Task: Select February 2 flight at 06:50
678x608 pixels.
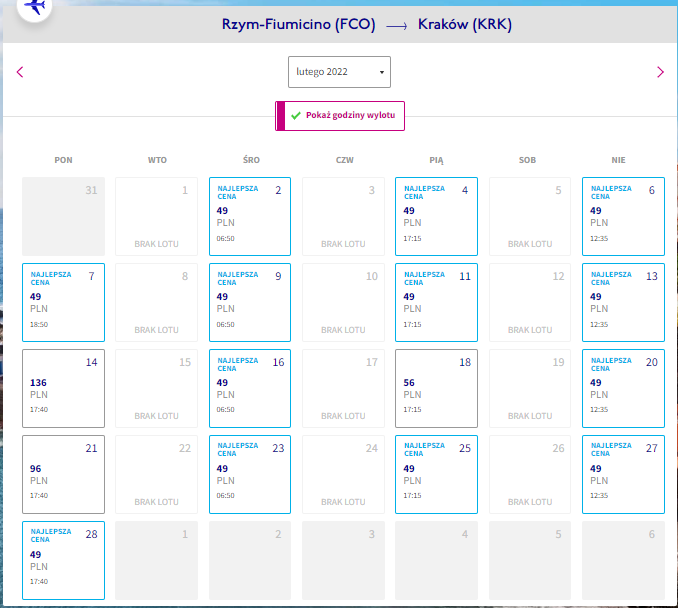Action: point(250,216)
